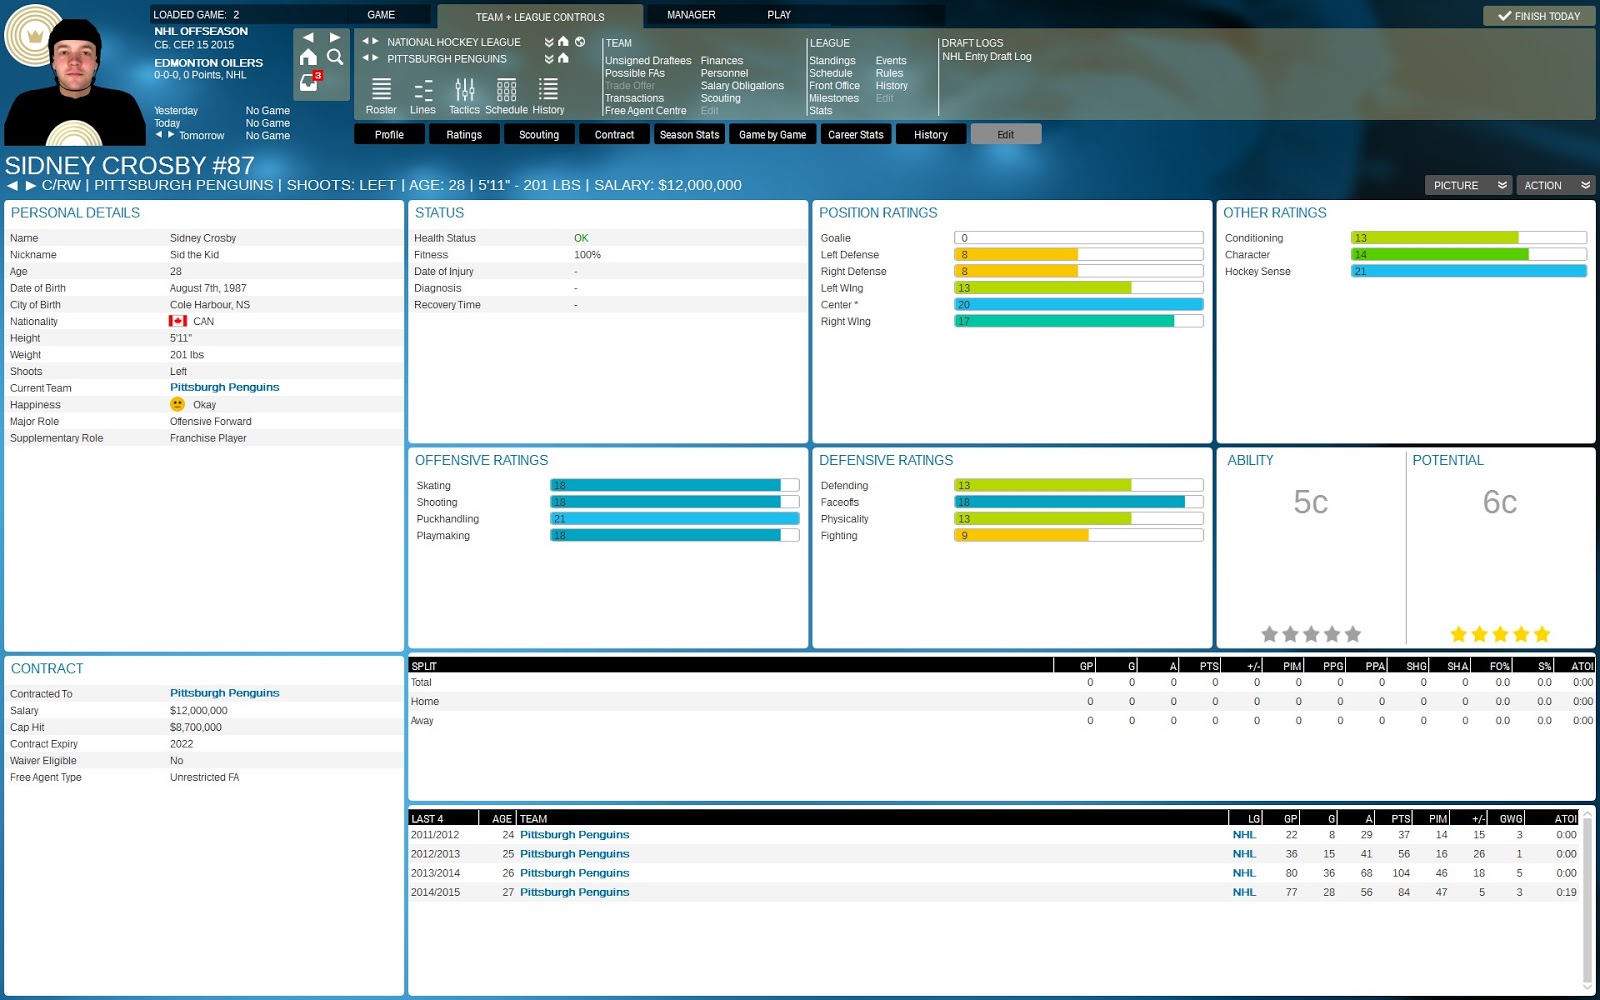Viewport: 1600px width, 1000px height.
Task: Go back with the left navigation arrow above home icon
Action: point(308,38)
